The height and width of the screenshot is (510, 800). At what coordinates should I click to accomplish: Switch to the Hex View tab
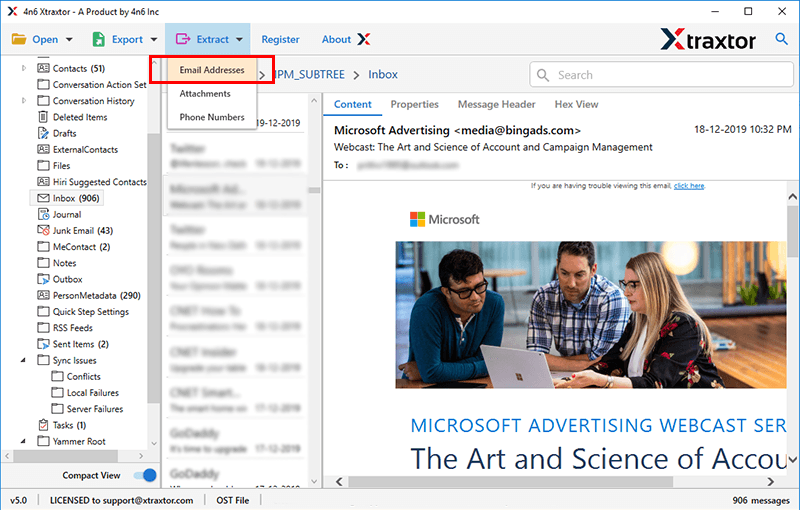[576, 104]
